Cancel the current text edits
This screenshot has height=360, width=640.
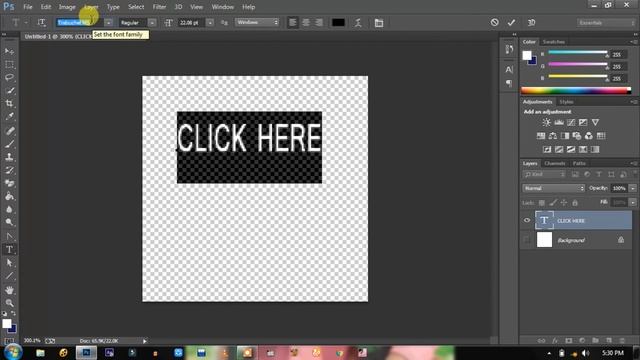click(495, 22)
